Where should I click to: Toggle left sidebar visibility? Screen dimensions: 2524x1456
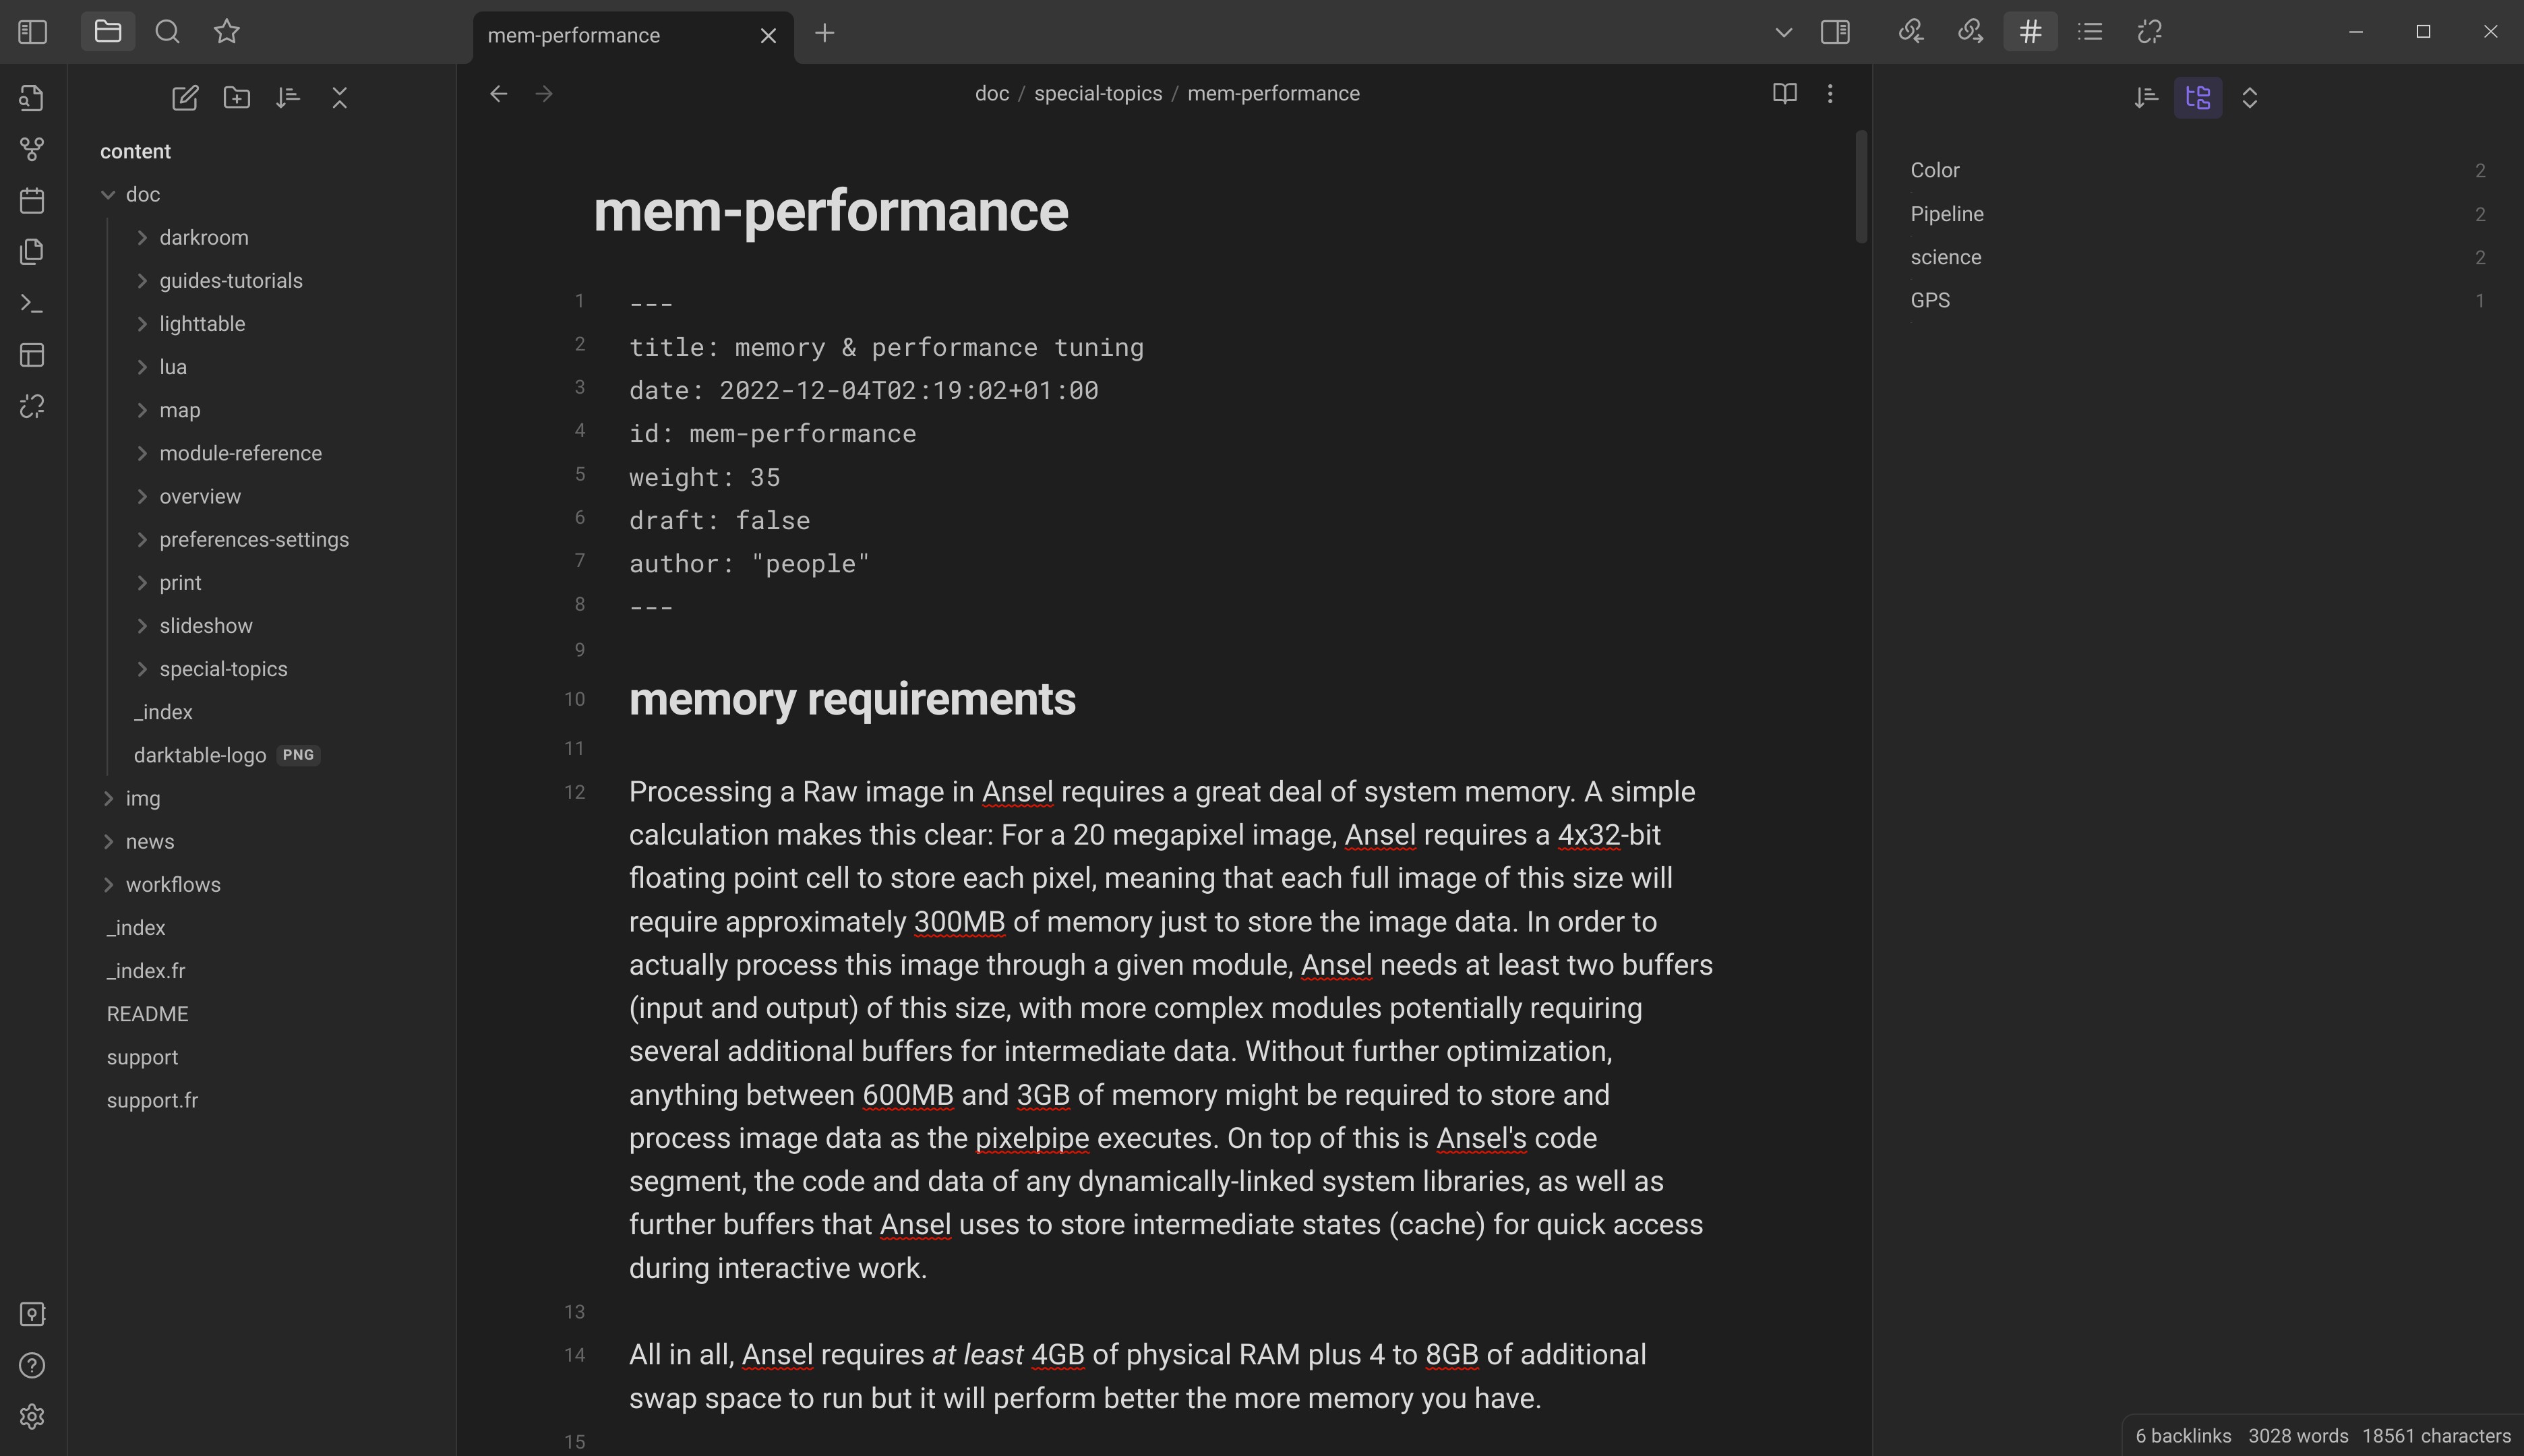click(x=33, y=32)
